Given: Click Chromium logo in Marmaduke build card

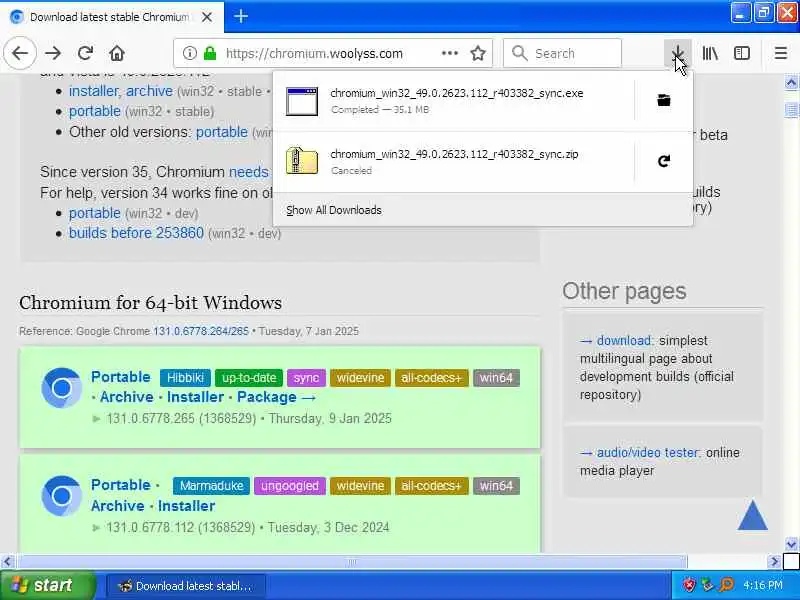Looking at the screenshot, I should 61,496.
